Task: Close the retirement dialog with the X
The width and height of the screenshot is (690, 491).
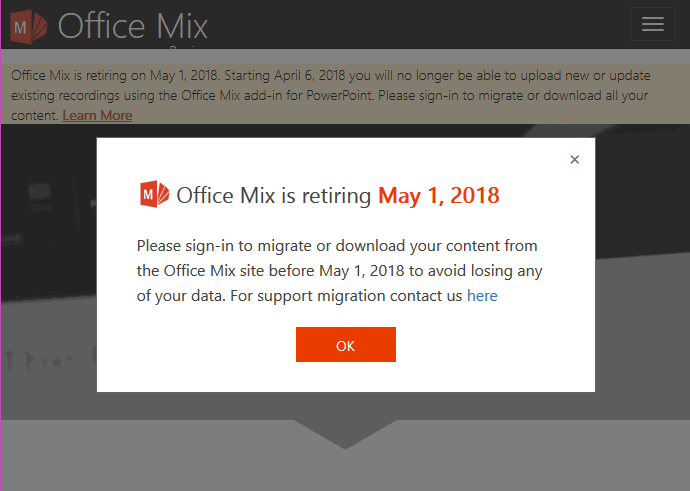Action: click(574, 159)
